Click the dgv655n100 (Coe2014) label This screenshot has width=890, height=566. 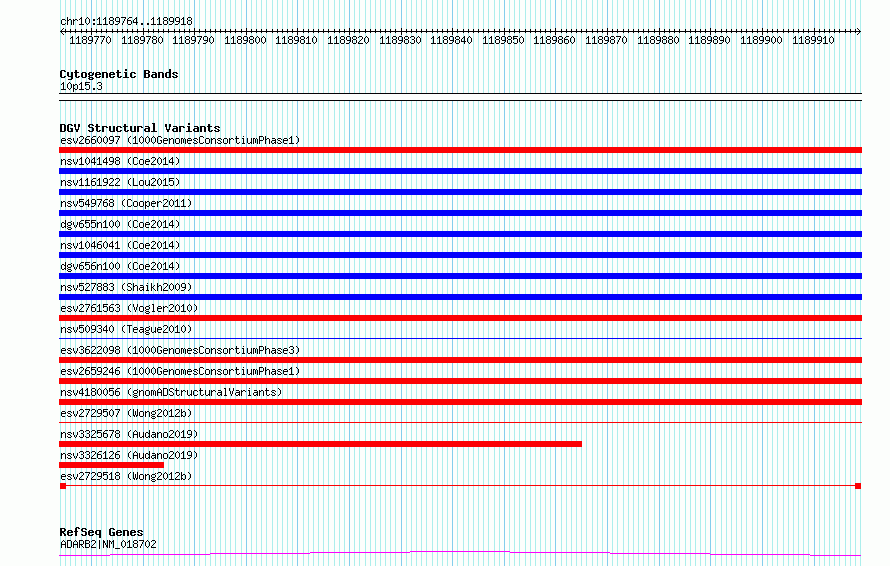120,224
